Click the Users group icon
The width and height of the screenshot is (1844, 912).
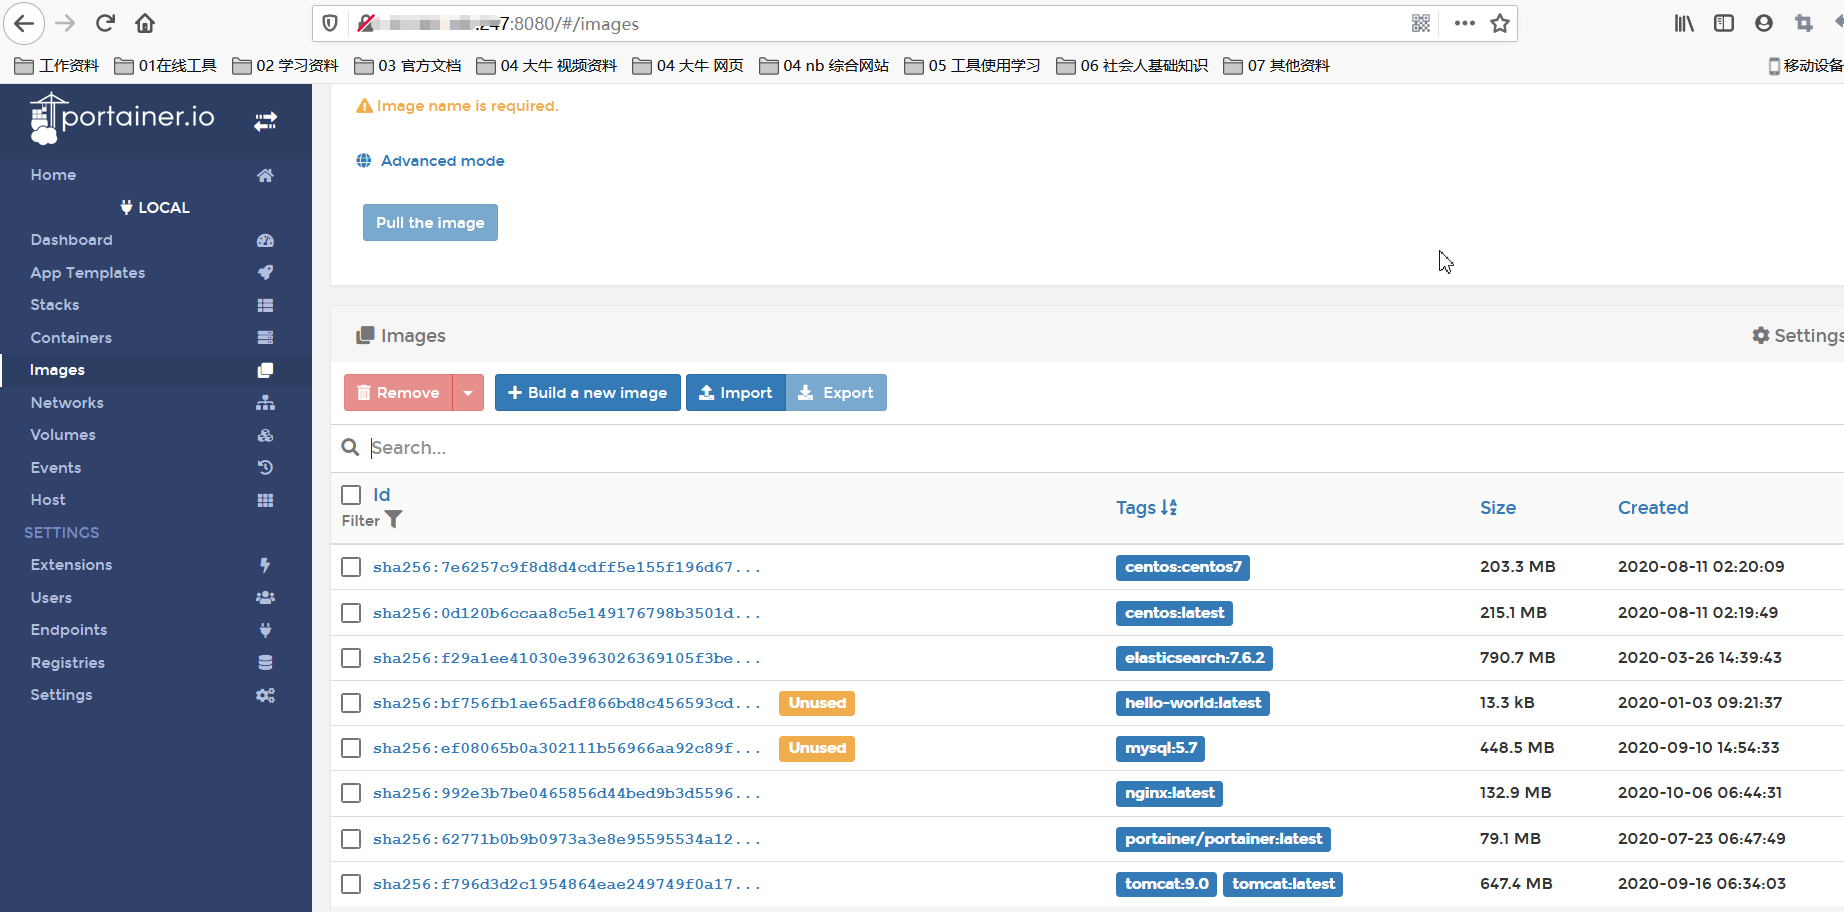coord(265,597)
